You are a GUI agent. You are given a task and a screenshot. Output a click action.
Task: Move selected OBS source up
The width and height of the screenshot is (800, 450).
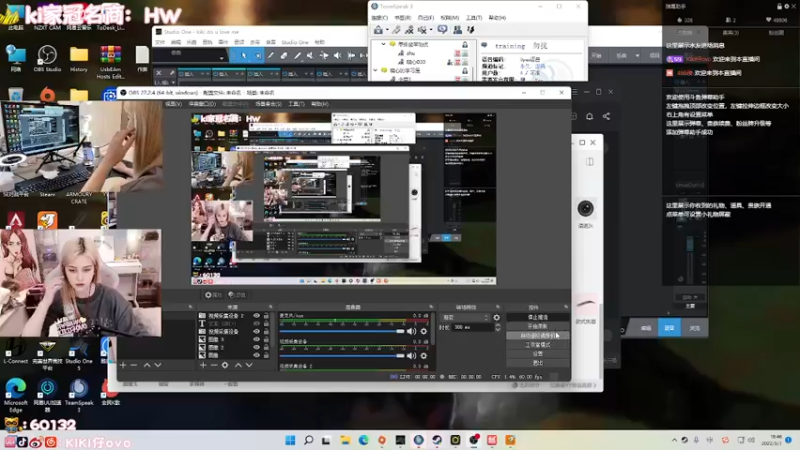pos(238,365)
